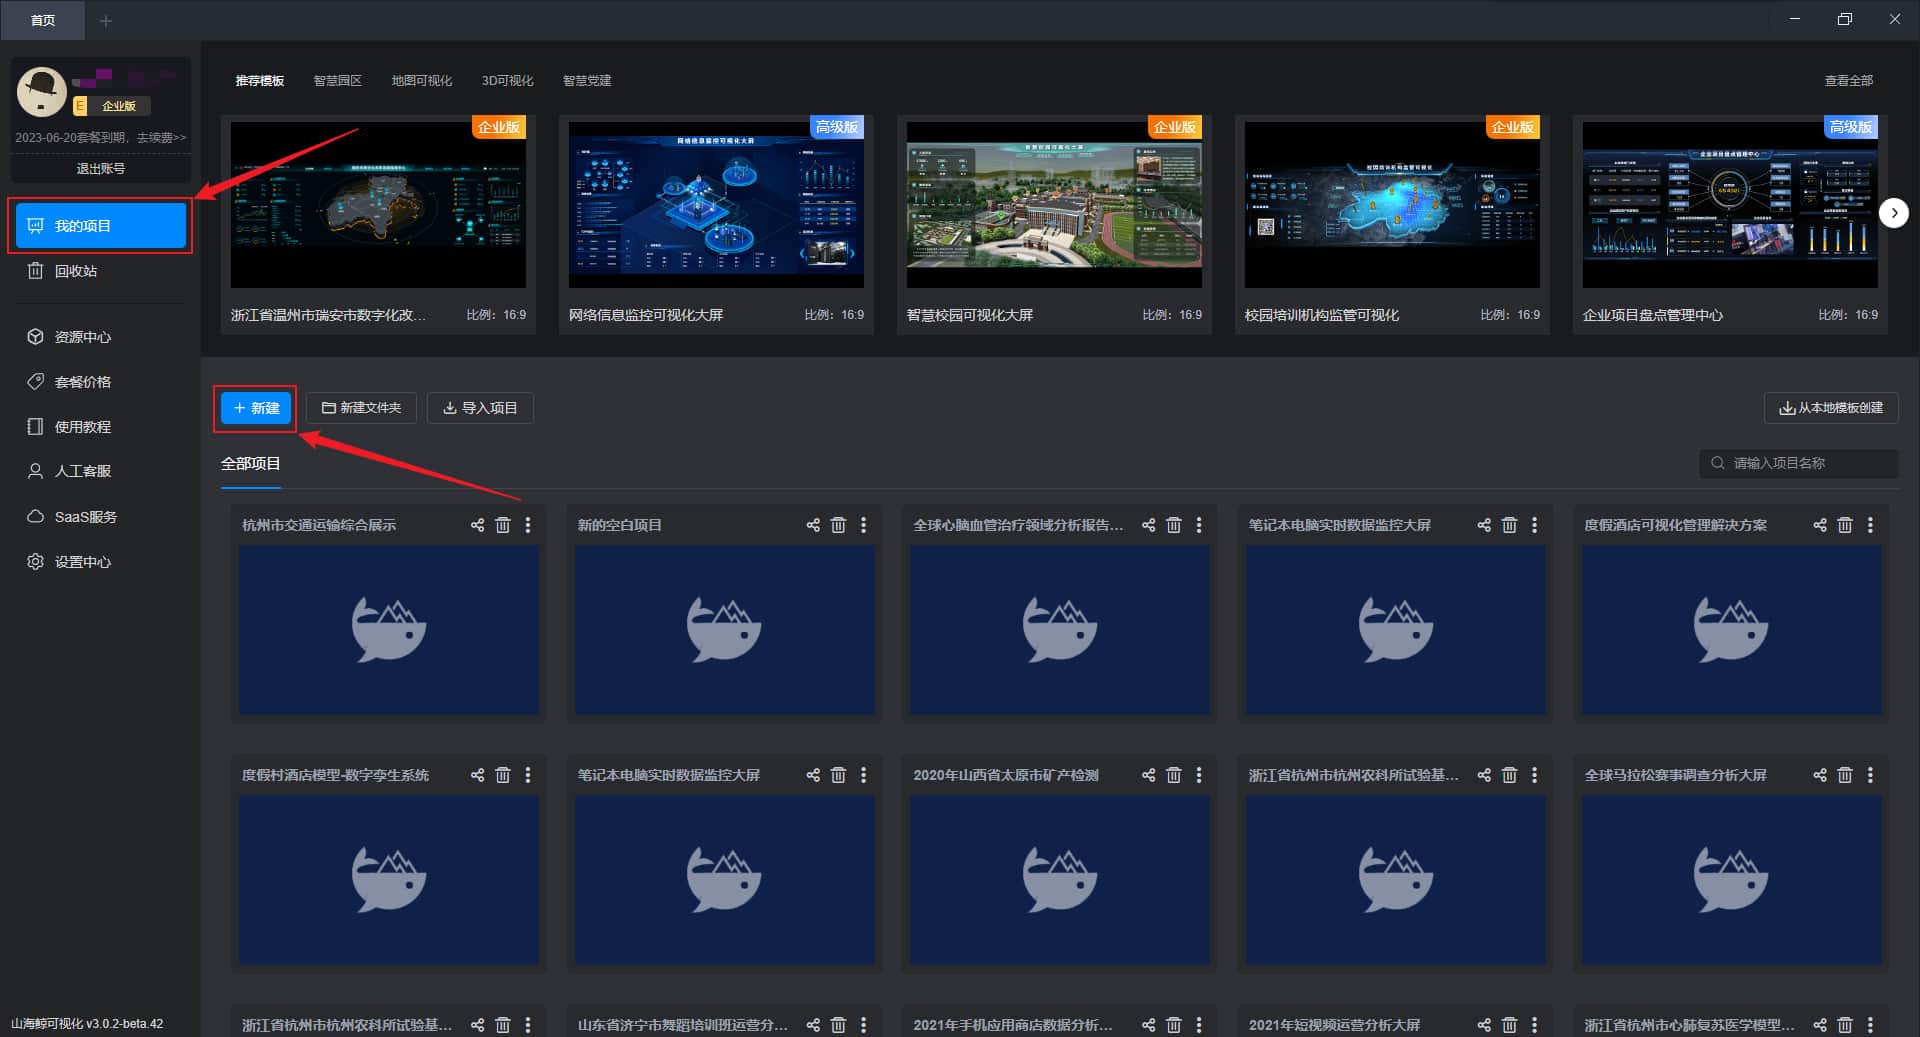This screenshot has width=1920, height=1037.
Task: Open more options for 度假酒店可视化管理解决方案
Action: tap(1870, 525)
